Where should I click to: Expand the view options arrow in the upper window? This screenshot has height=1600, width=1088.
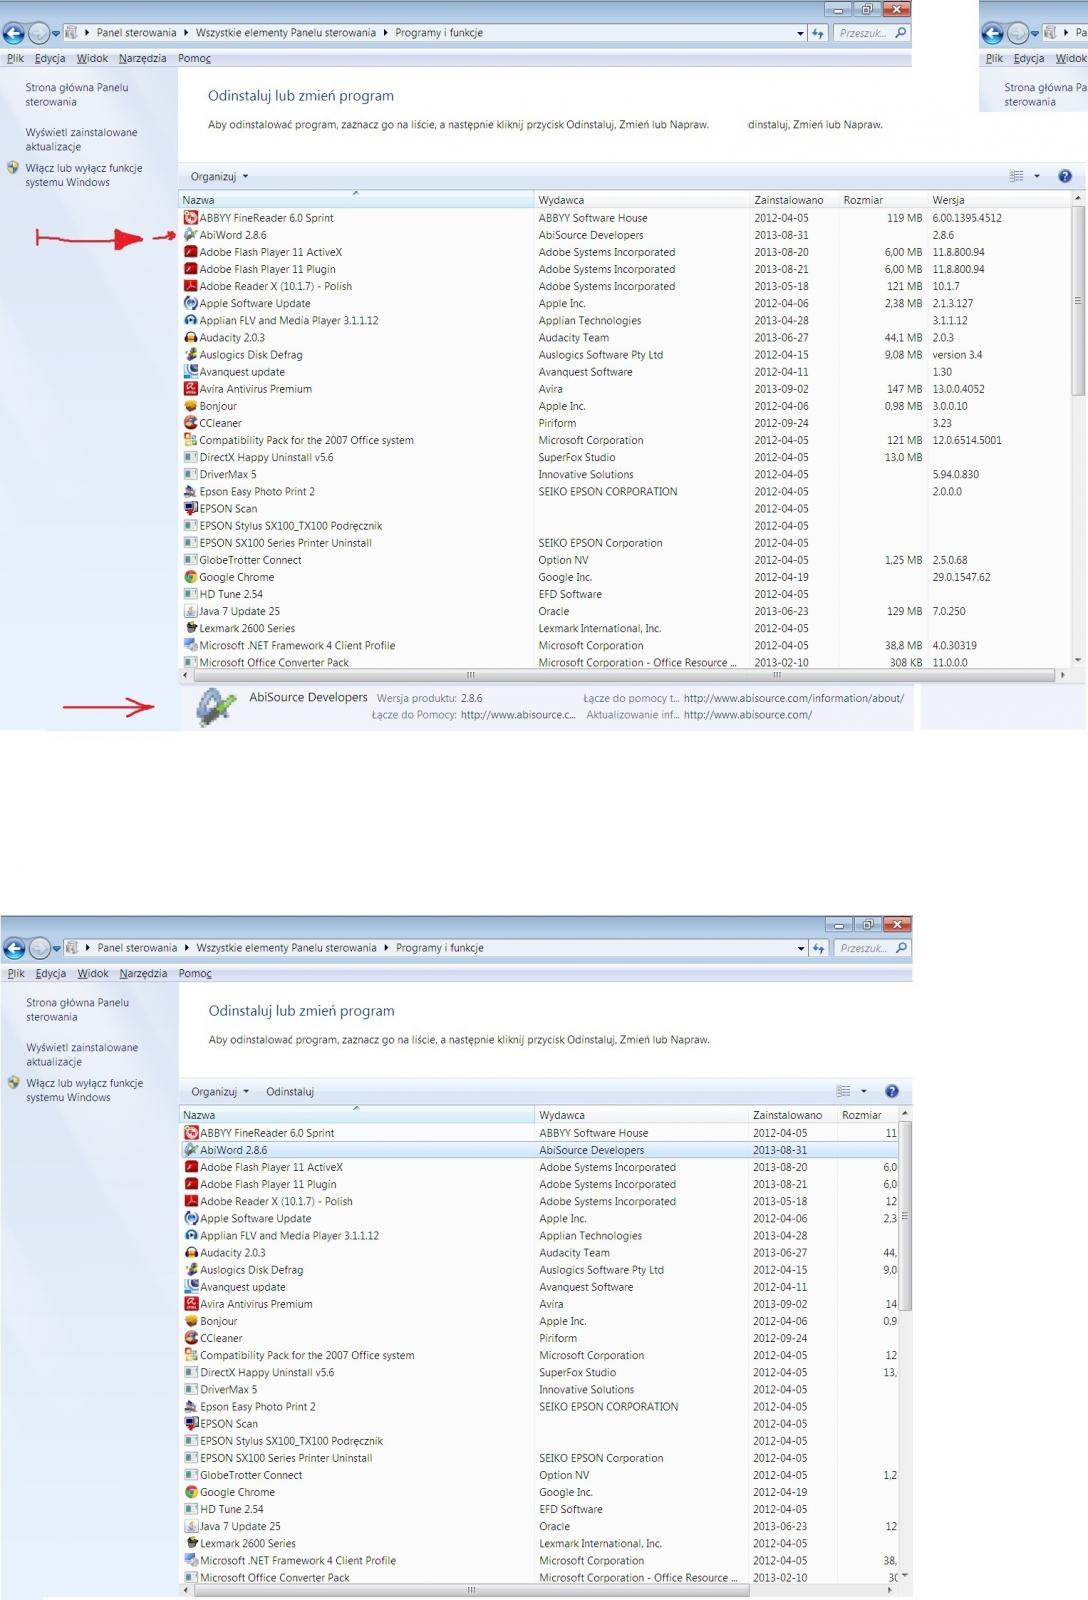coord(1037,176)
